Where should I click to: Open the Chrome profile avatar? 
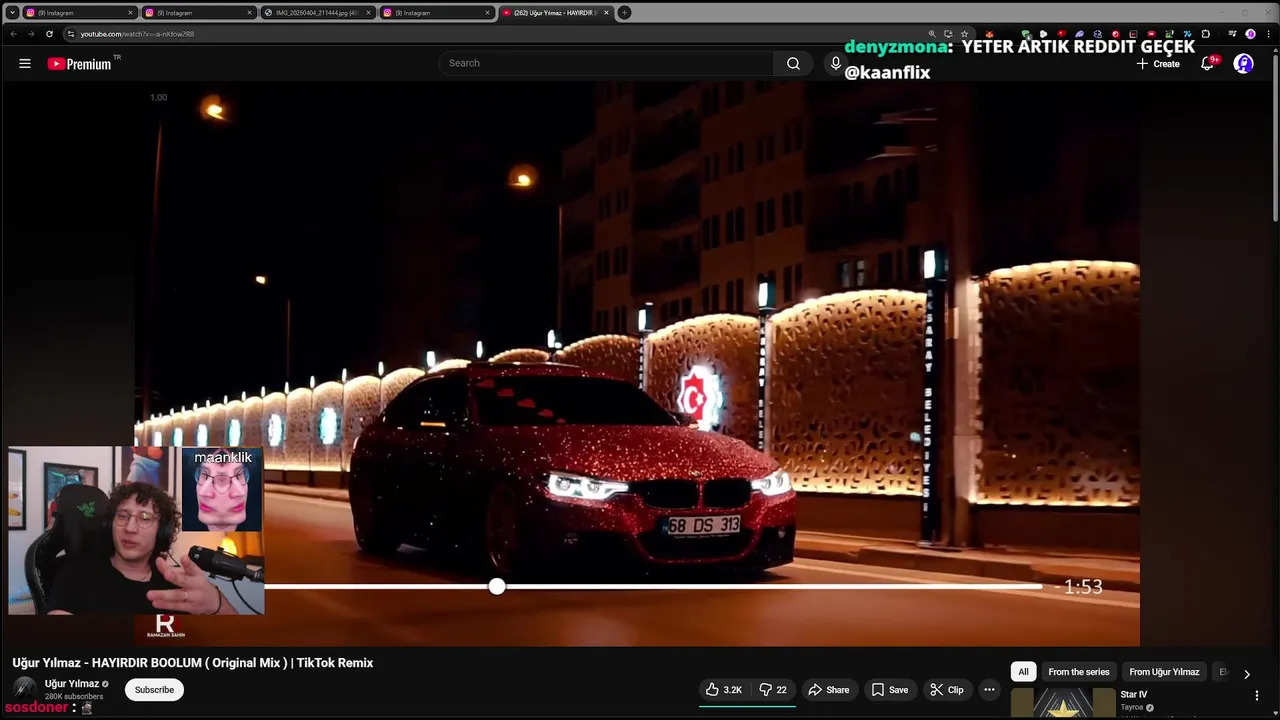[x=1250, y=34]
